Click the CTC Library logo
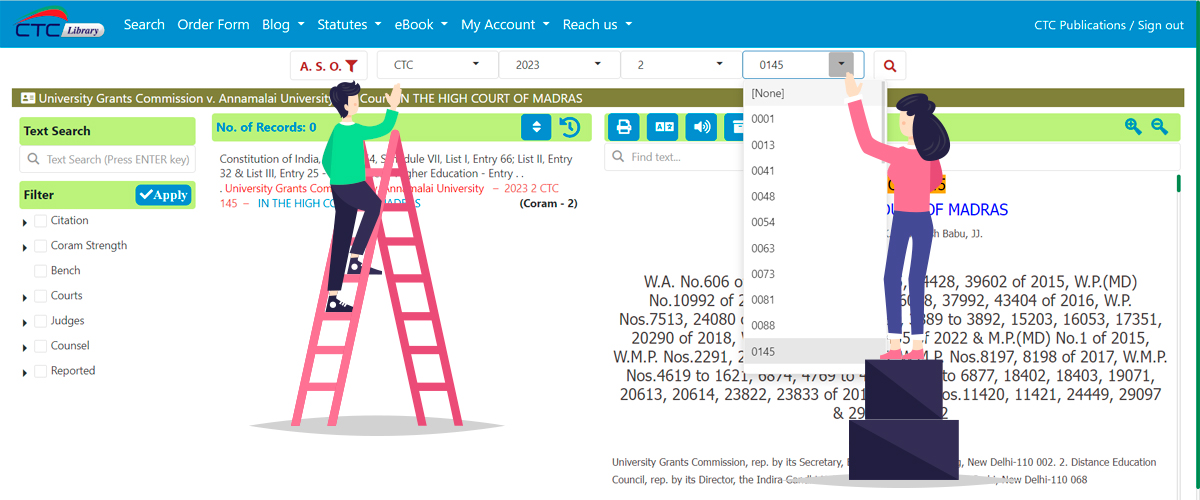 [59, 25]
